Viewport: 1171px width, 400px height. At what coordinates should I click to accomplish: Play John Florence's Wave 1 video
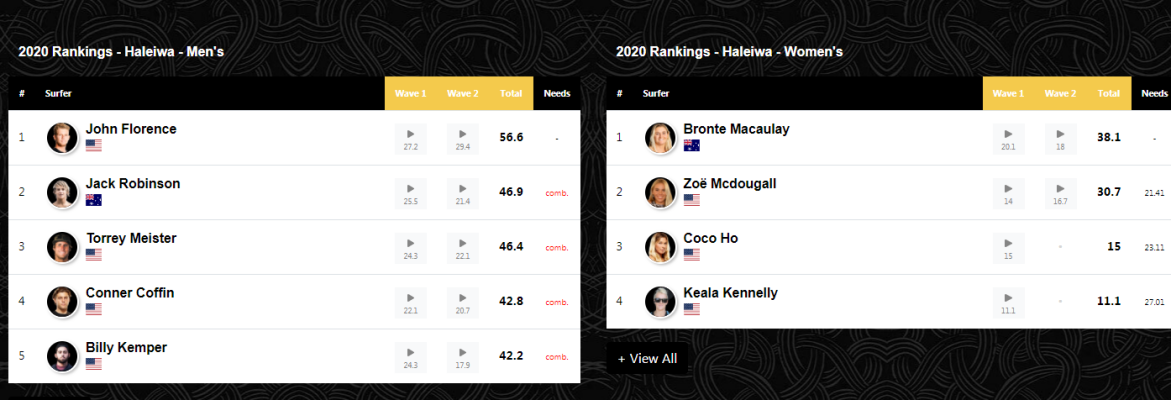tap(411, 139)
